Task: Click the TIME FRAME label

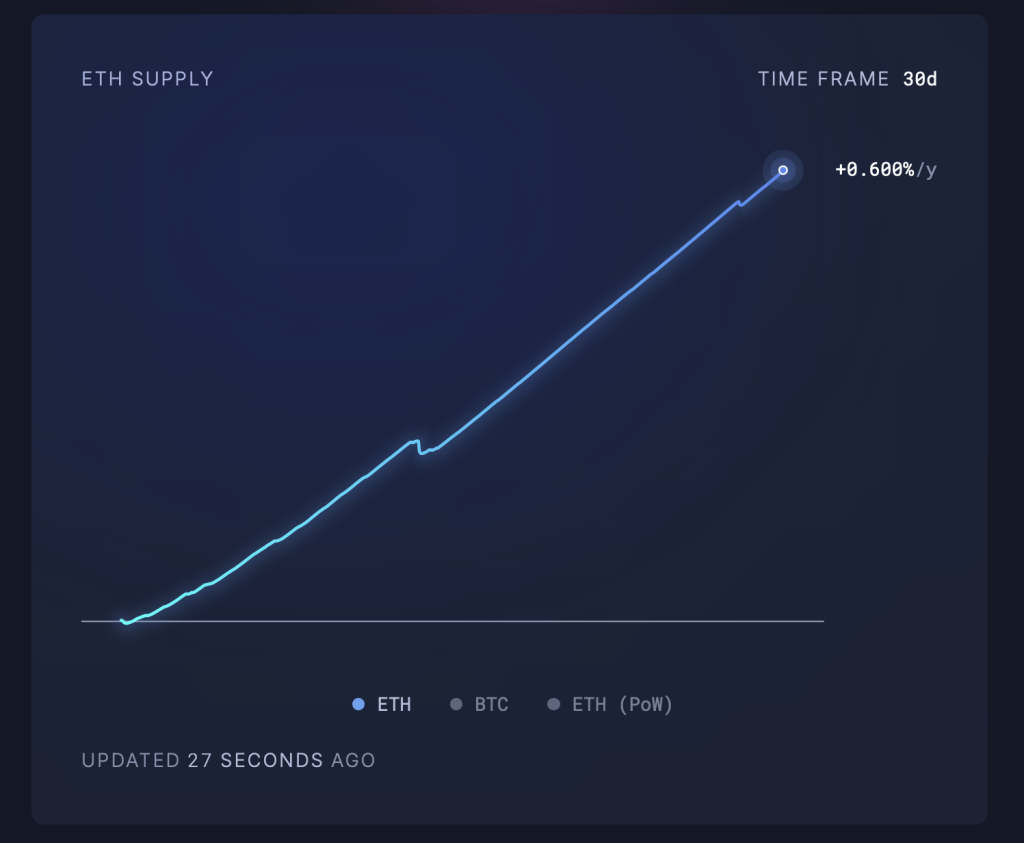Action: [x=822, y=79]
